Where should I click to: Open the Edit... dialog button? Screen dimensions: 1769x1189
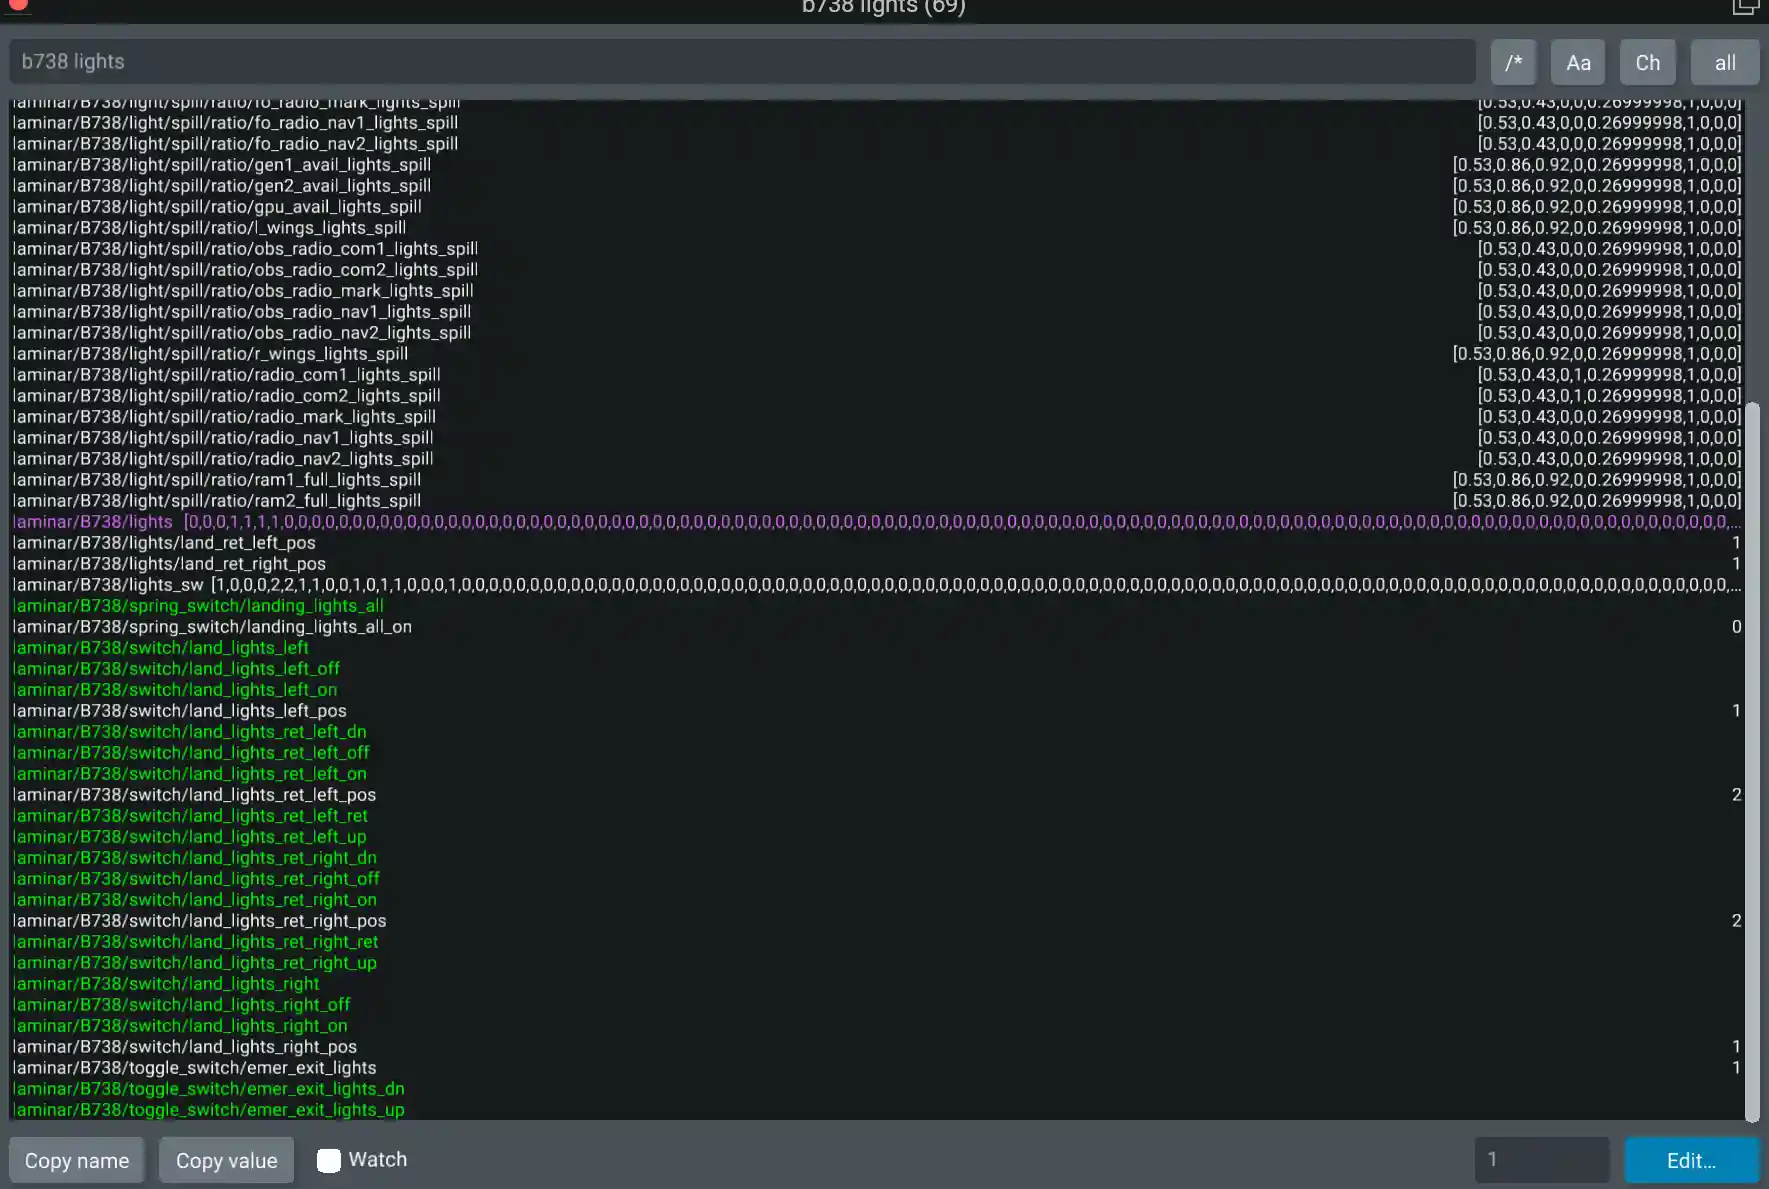[1691, 1160]
